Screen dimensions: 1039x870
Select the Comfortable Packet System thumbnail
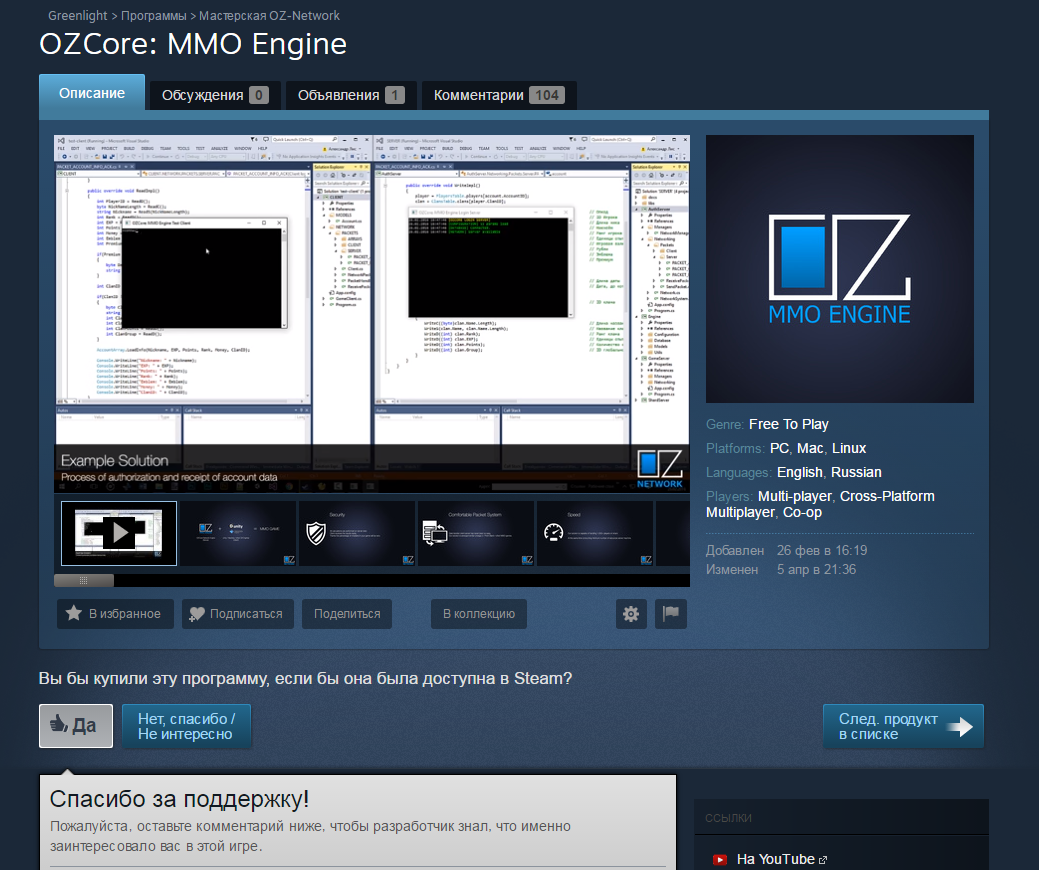tap(476, 533)
